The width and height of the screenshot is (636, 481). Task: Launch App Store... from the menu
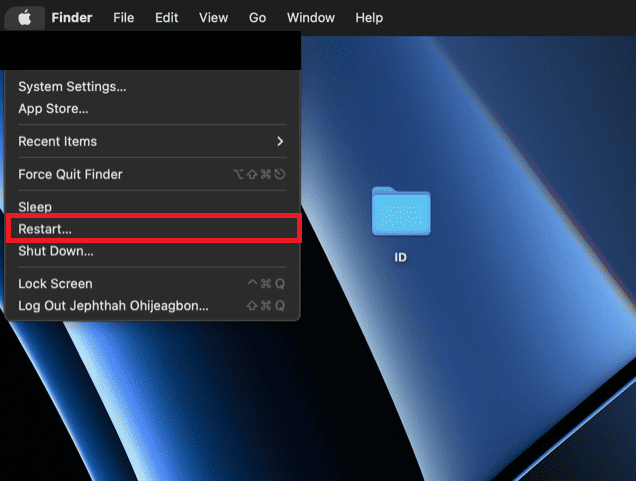click(53, 108)
